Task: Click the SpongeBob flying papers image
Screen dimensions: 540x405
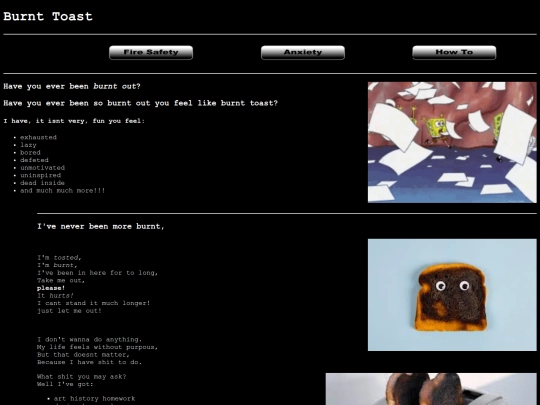Action: [x=452, y=142]
